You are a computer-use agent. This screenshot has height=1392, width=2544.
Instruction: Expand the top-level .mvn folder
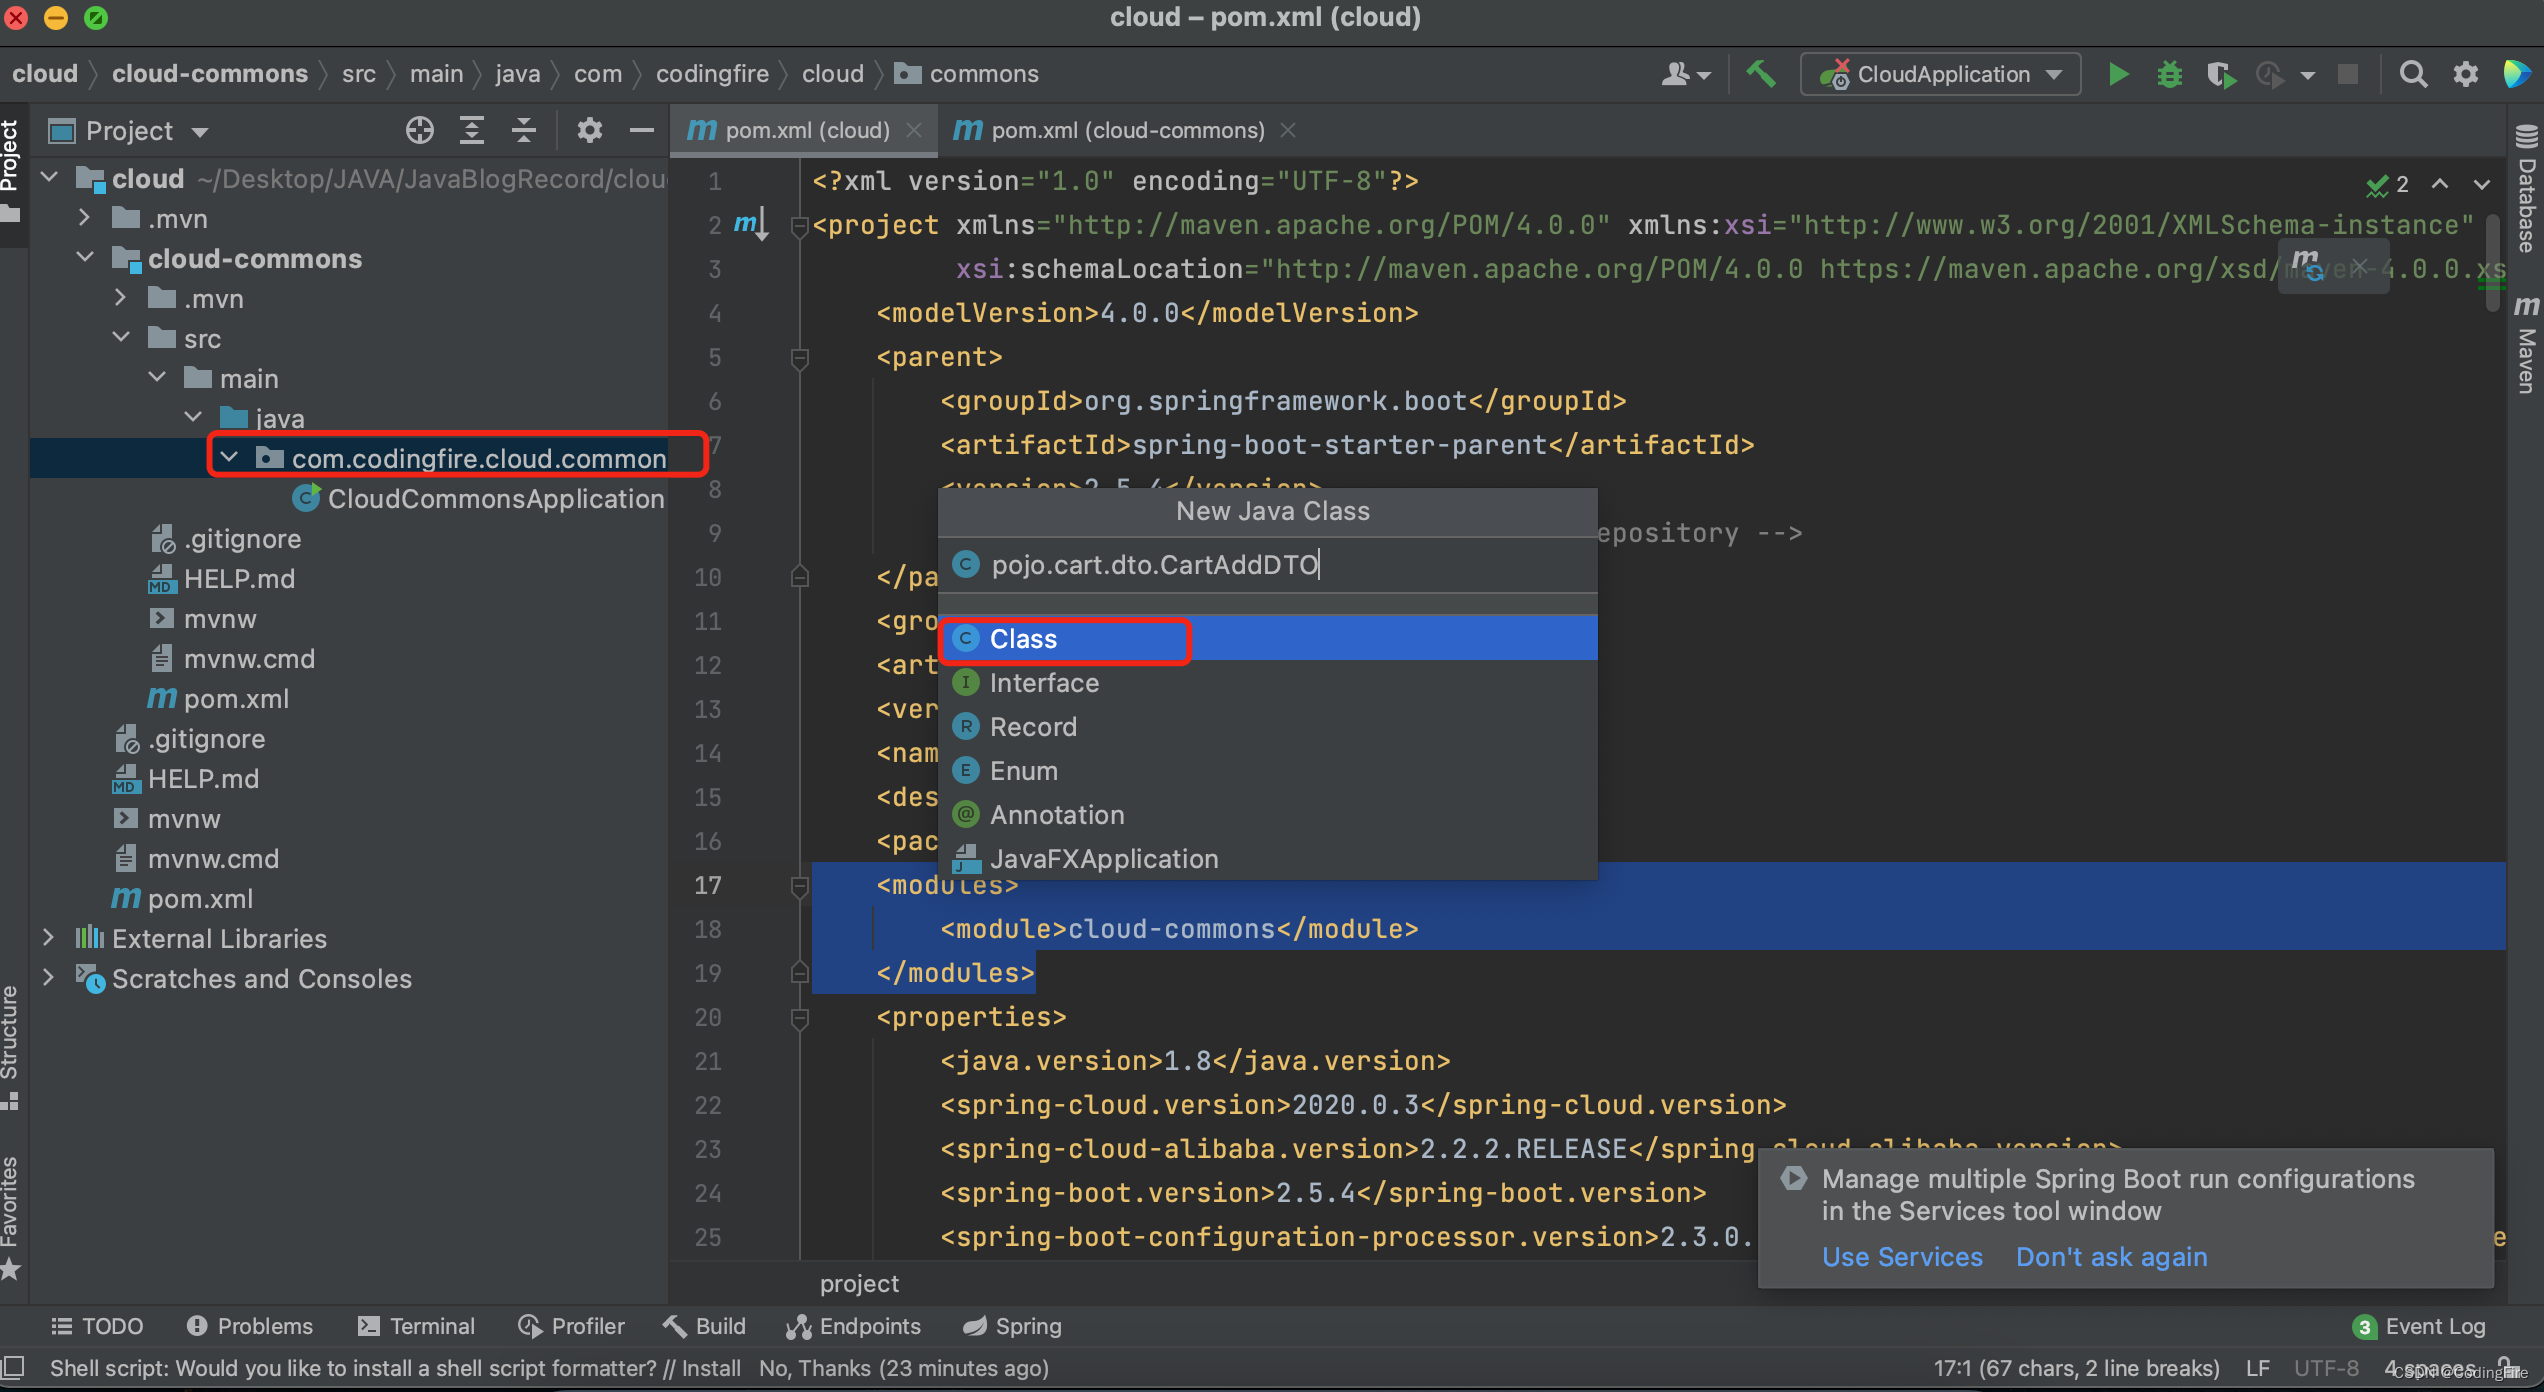(x=85, y=218)
